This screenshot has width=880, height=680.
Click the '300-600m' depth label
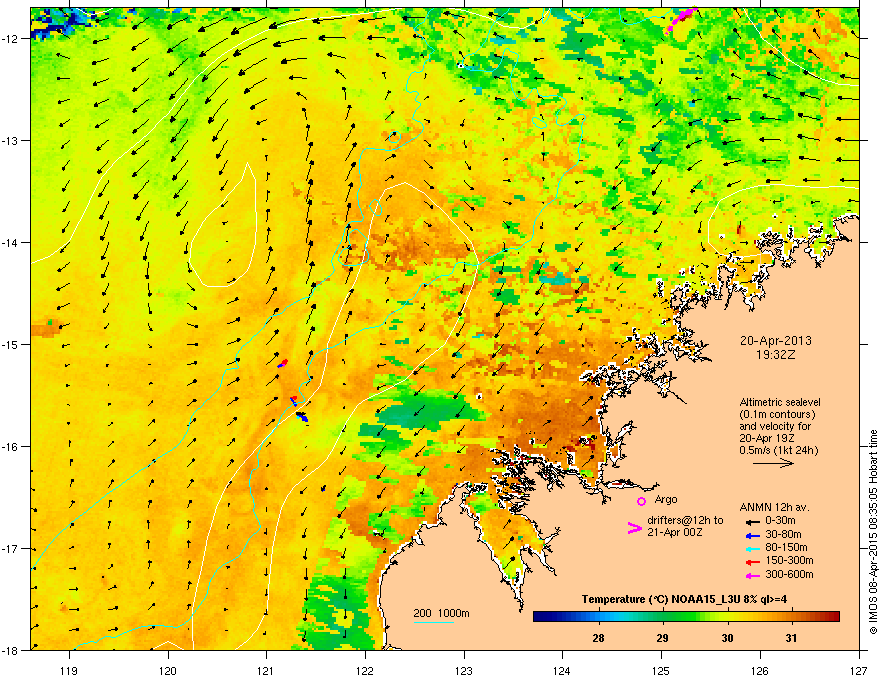click(789, 574)
